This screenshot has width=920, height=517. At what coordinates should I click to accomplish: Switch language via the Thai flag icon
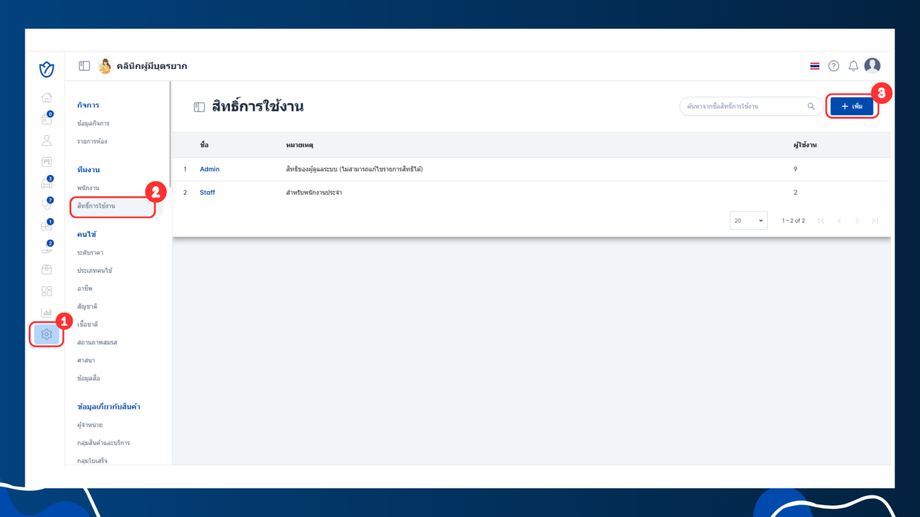point(814,66)
